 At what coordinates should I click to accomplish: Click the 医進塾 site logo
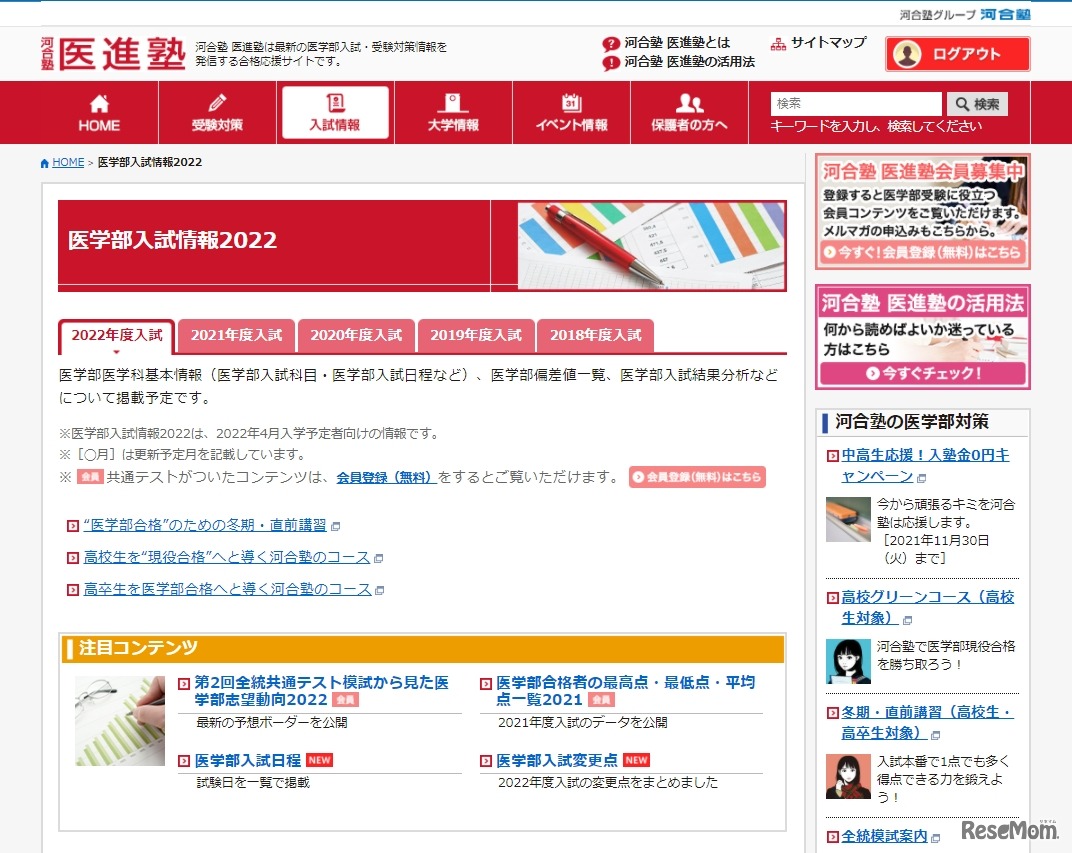tap(113, 53)
